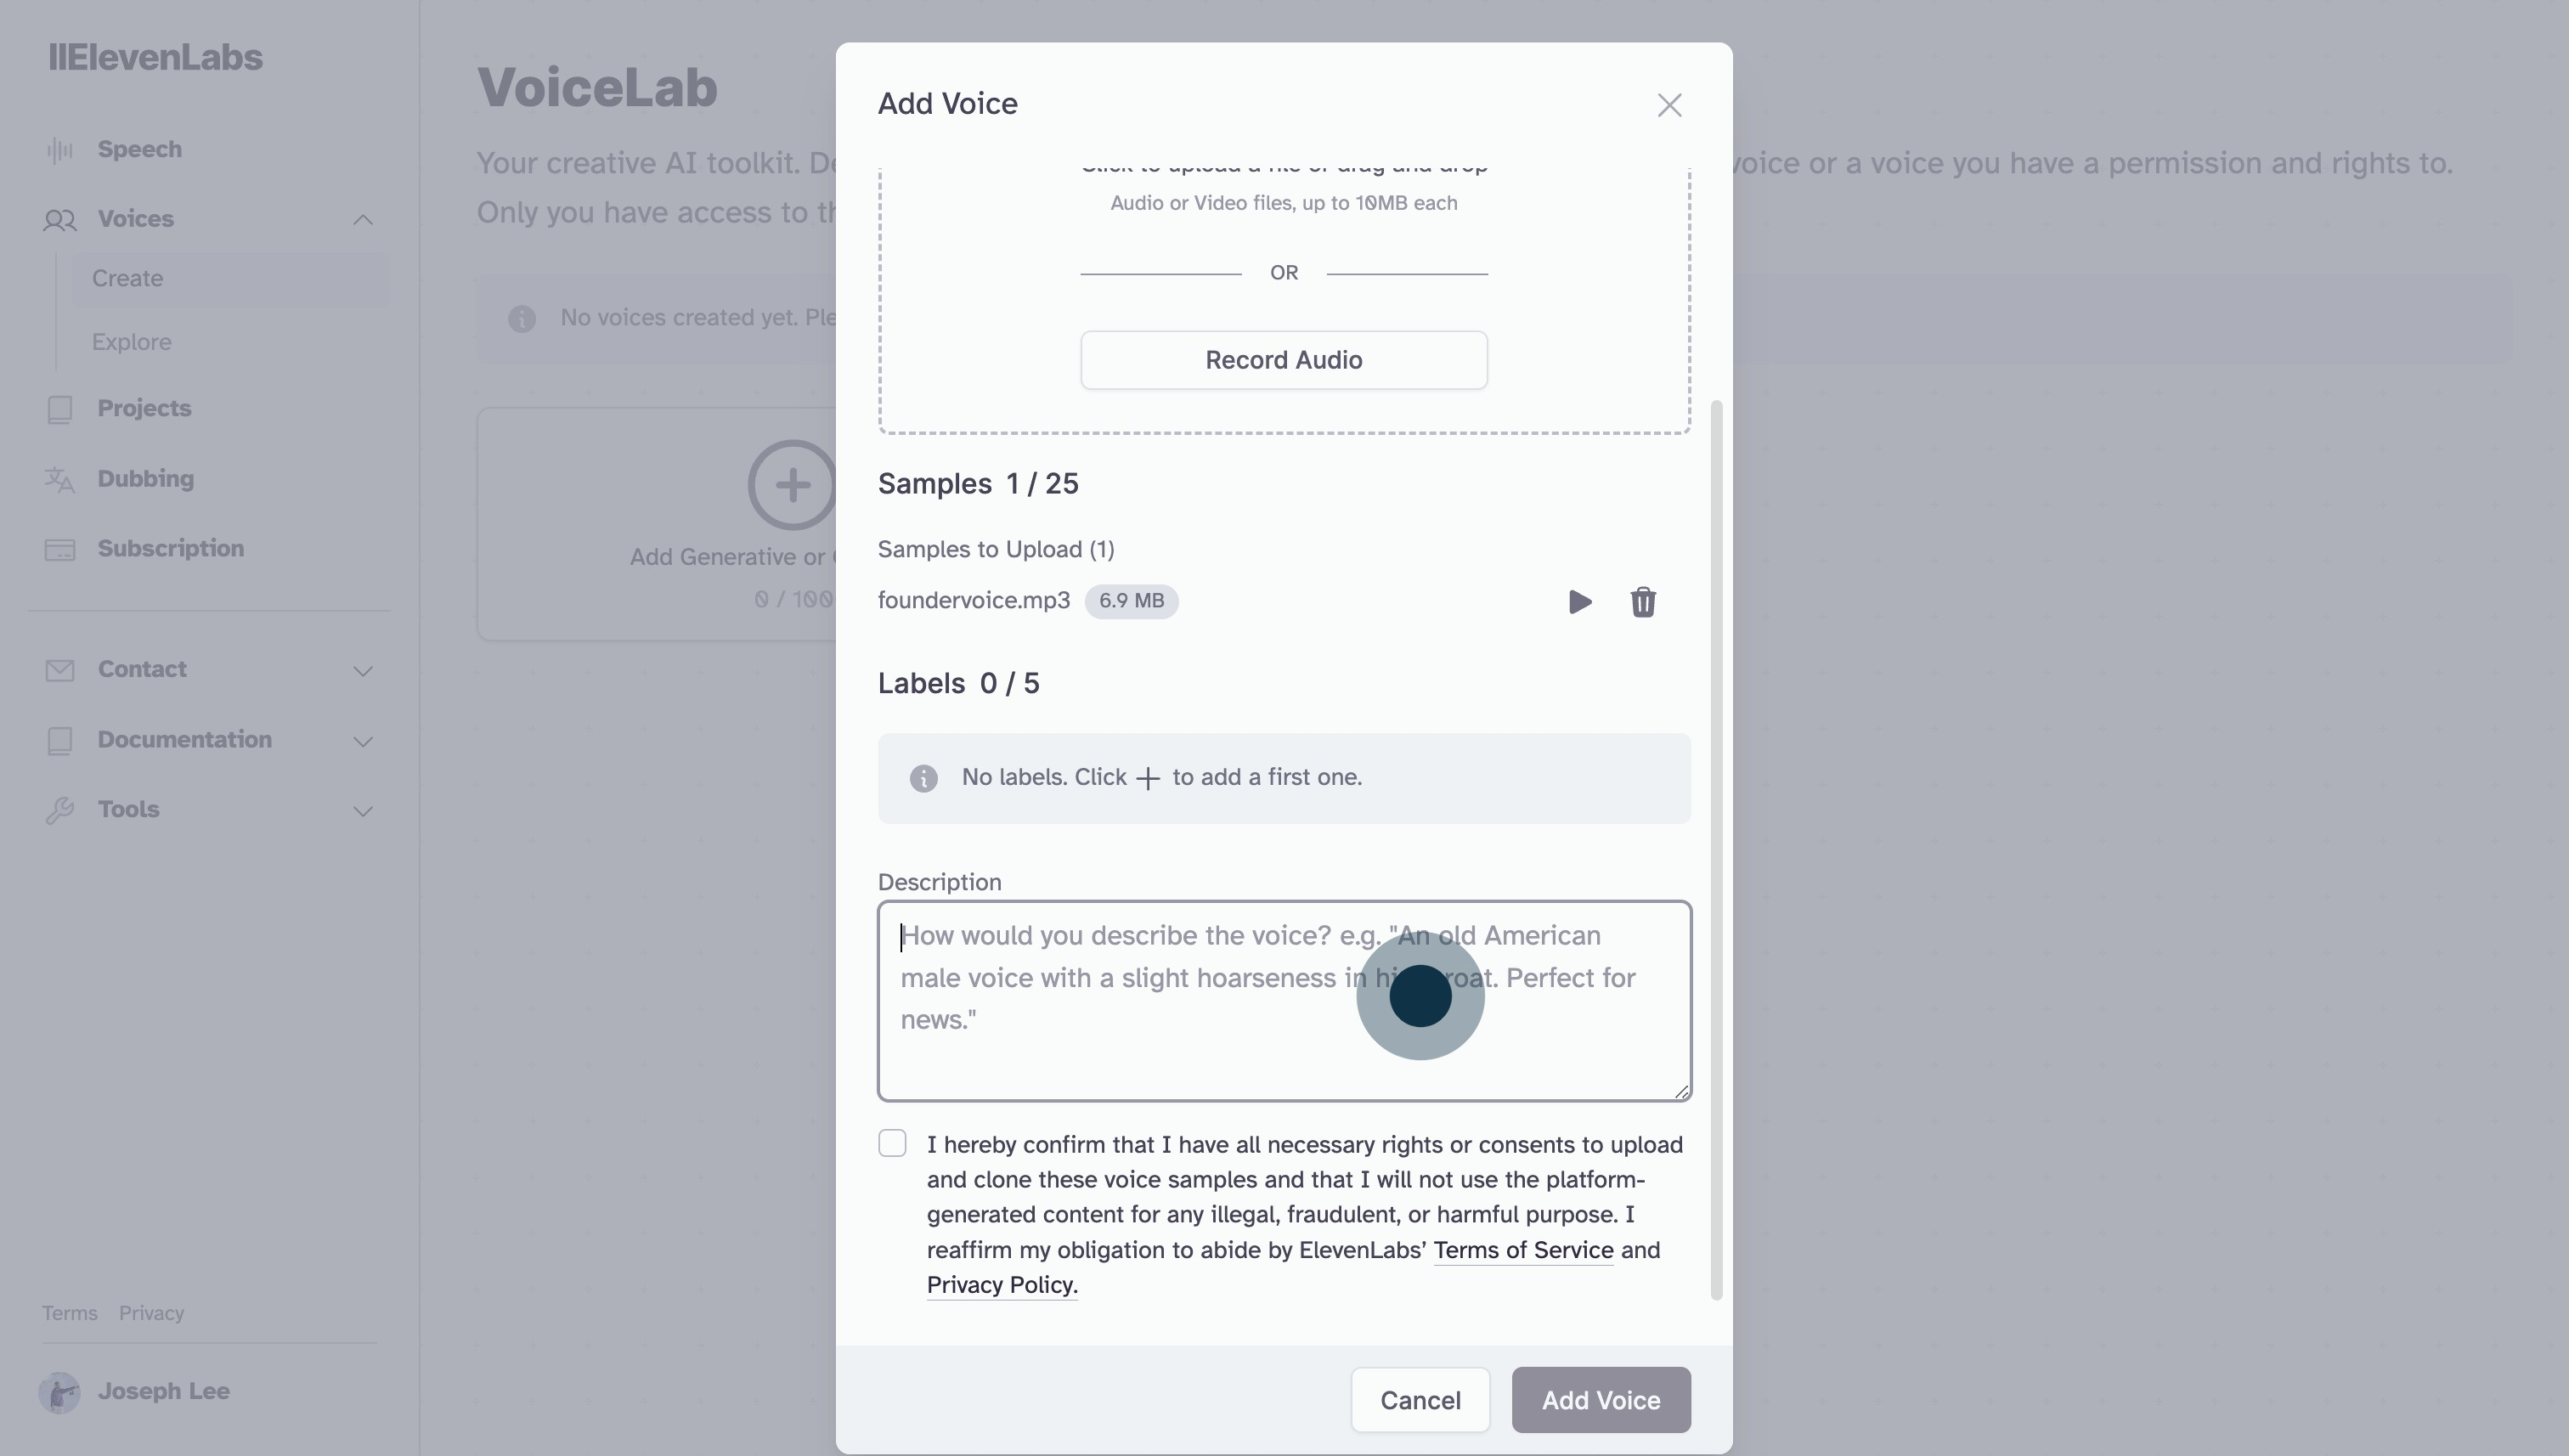Delete the foundervoice.mp3 sample
This screenshot has height=1456, width=2569.
point(1642,602)
